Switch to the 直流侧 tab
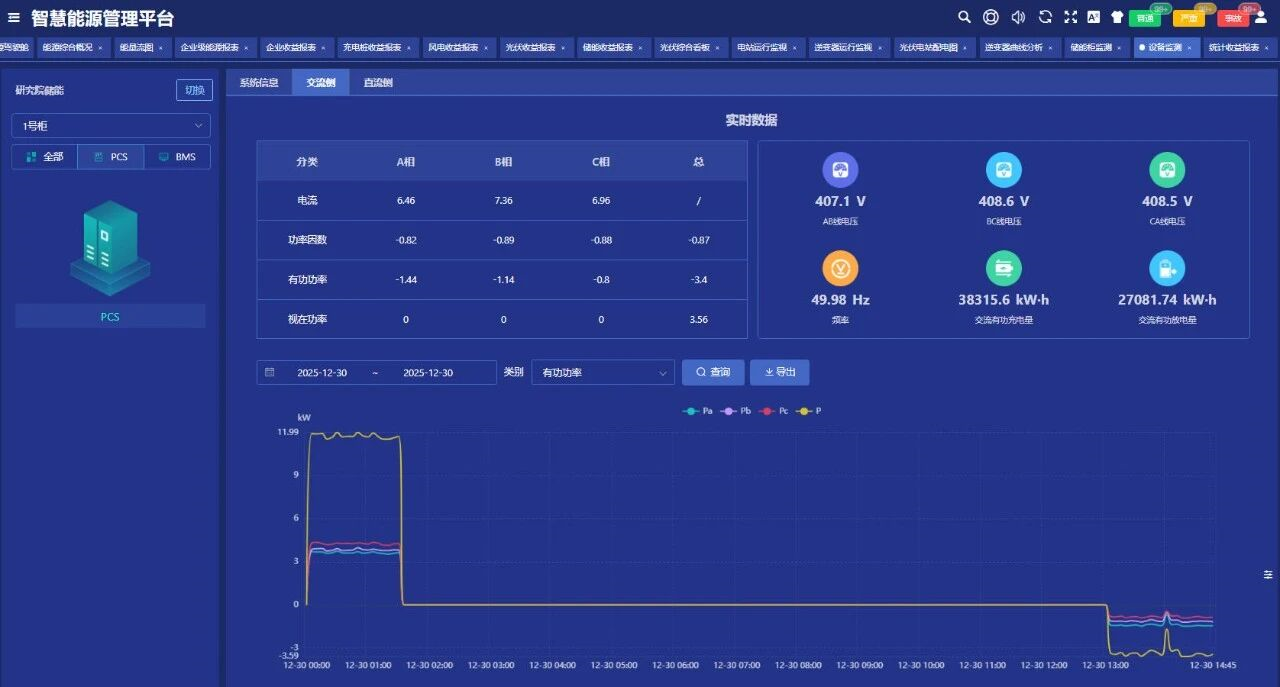The width and height of the screenshot is (1280, 687). pos(377,83)
